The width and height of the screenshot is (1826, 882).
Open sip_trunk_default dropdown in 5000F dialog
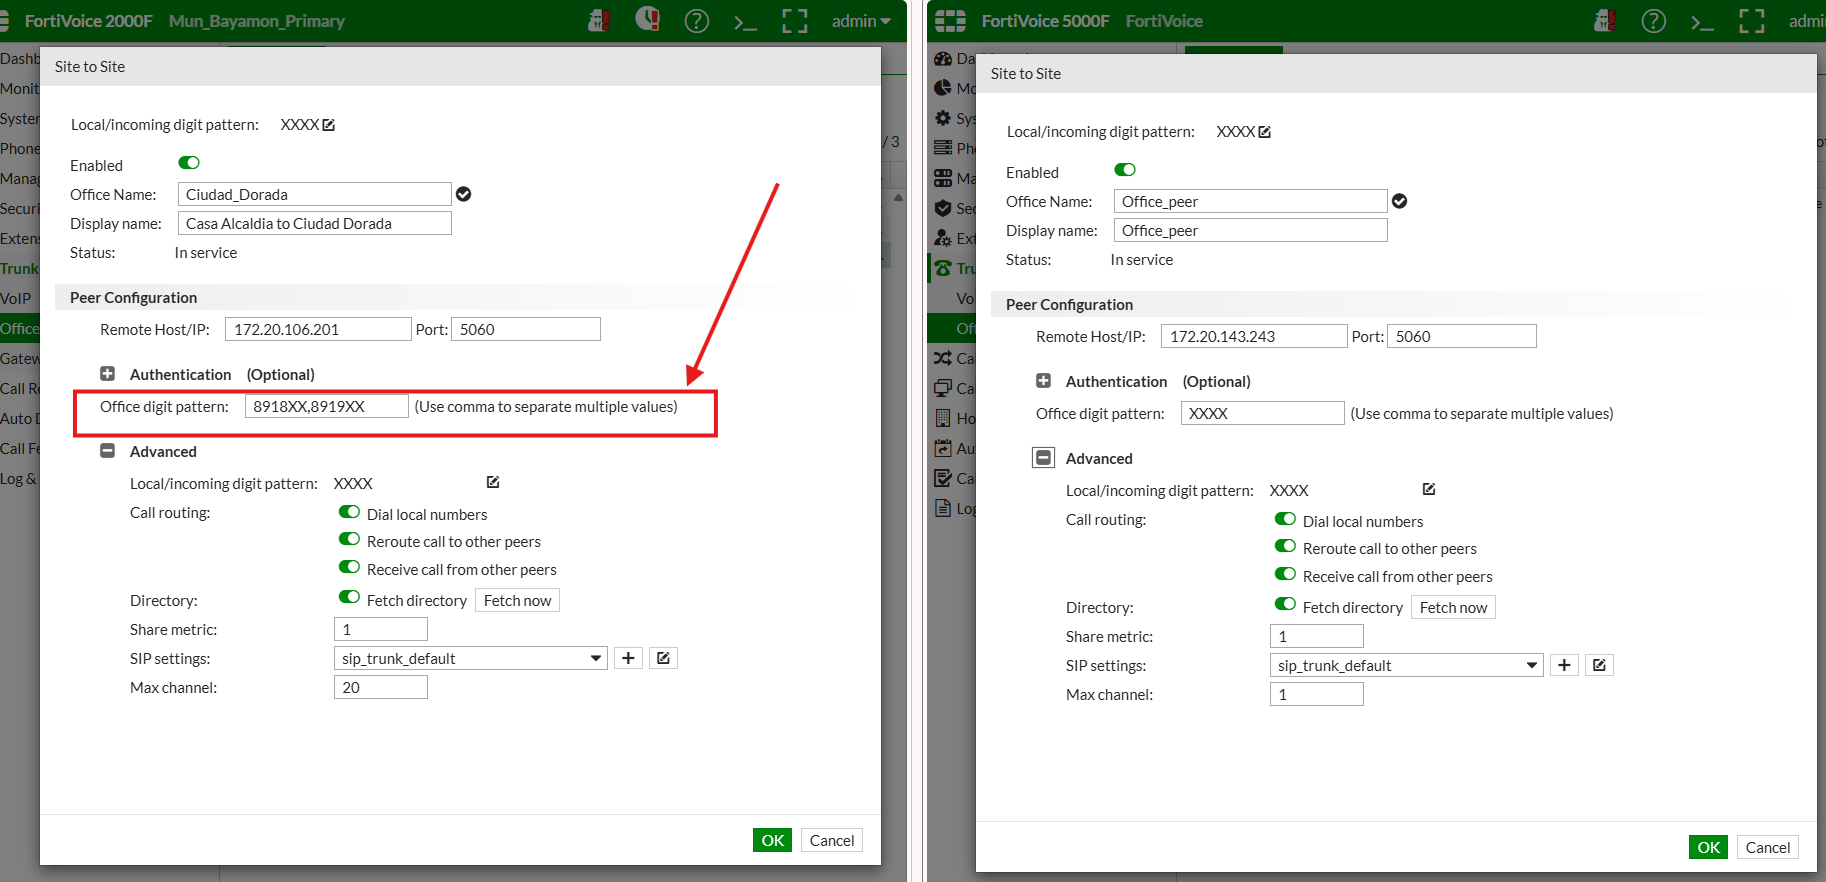tap(1407, 665)
